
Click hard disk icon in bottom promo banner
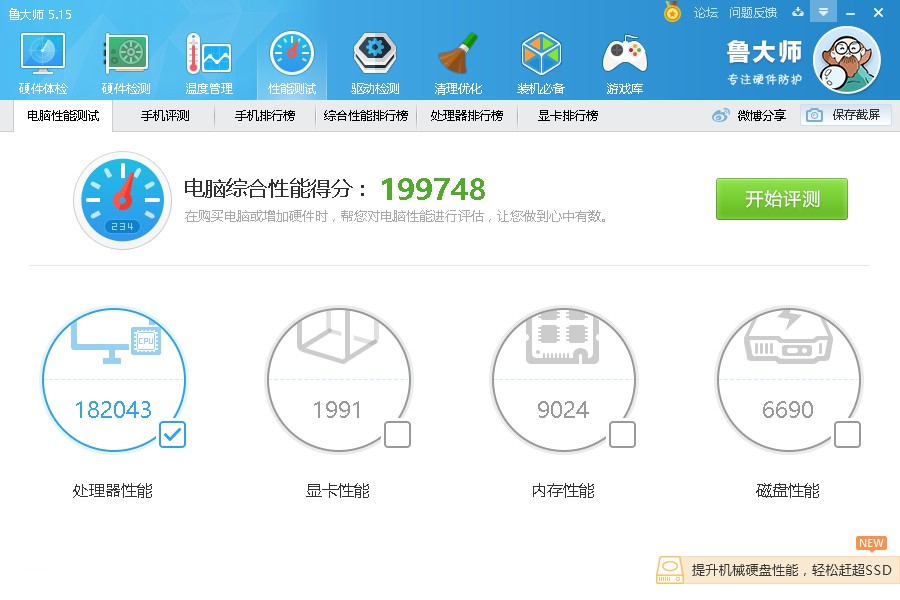click(x=669, y=570)
